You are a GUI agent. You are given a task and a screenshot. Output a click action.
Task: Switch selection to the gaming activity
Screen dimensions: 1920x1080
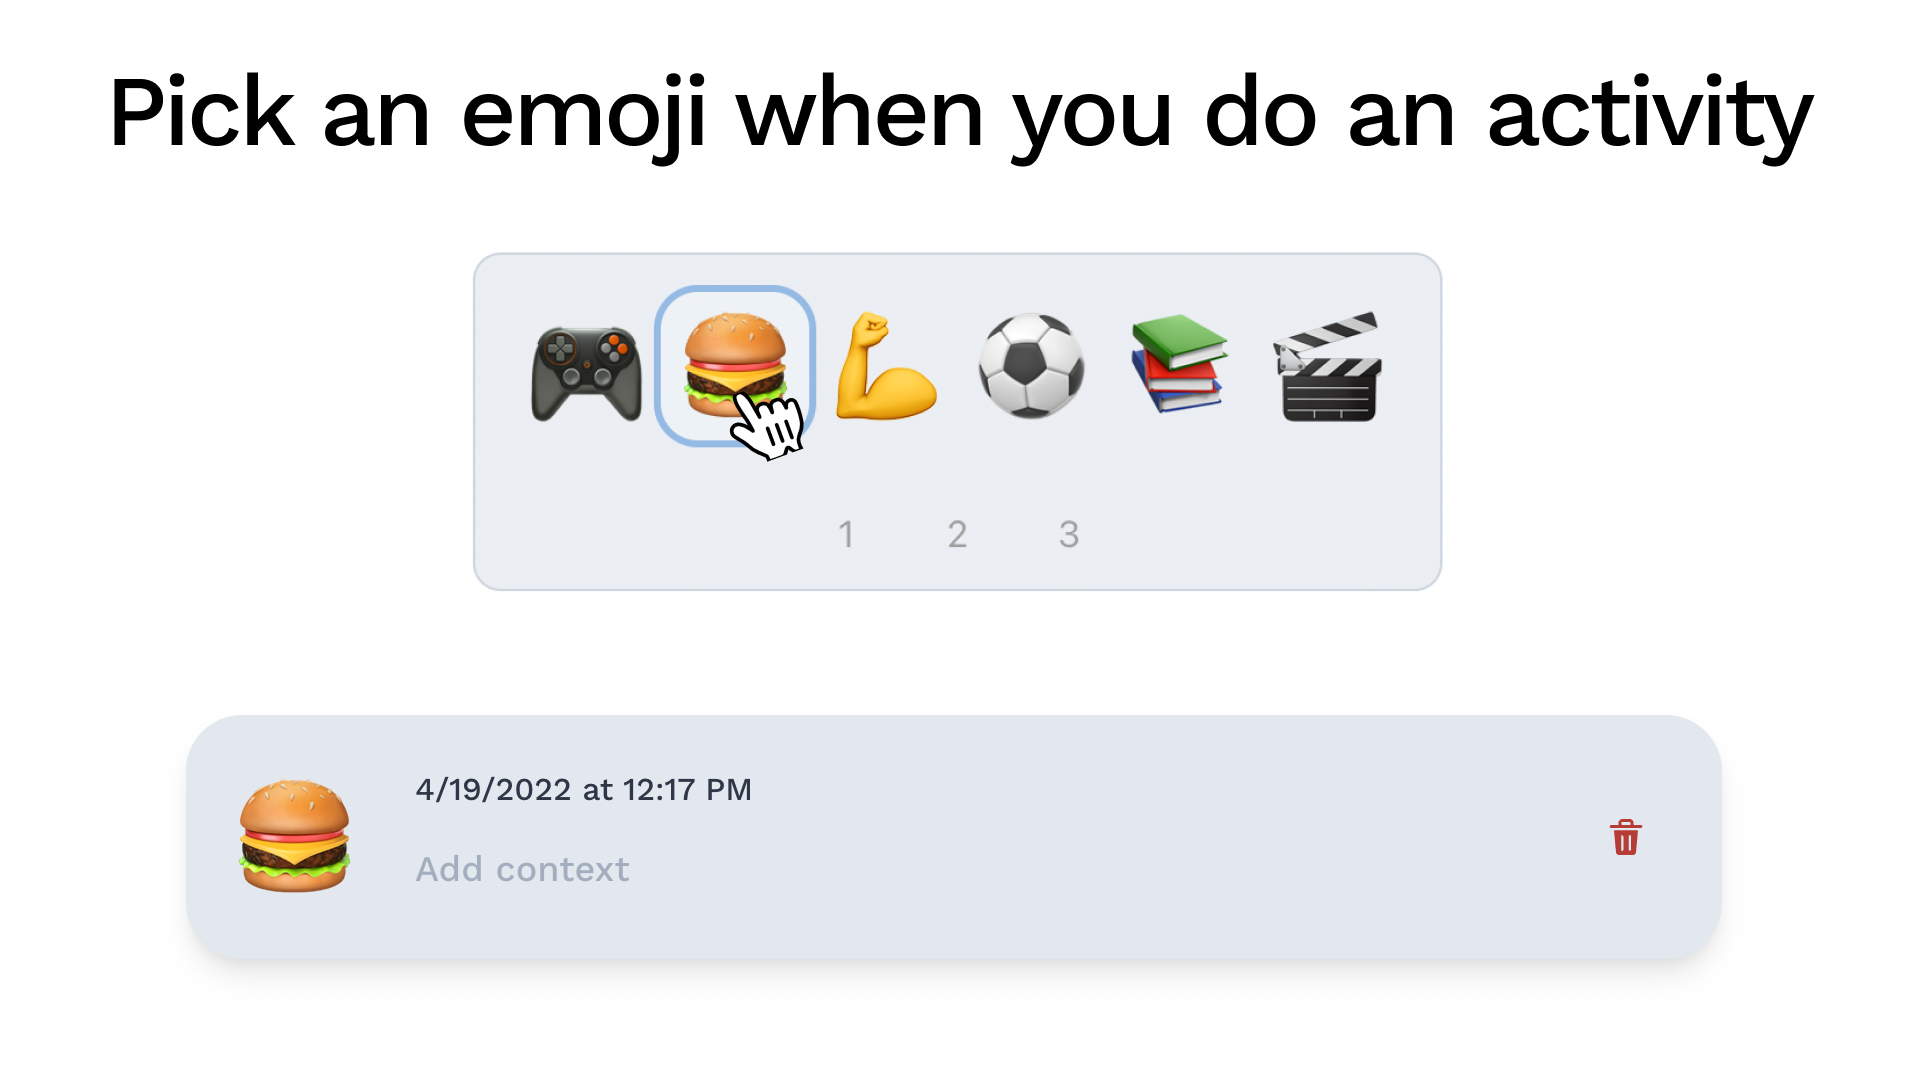coord(586,370)
